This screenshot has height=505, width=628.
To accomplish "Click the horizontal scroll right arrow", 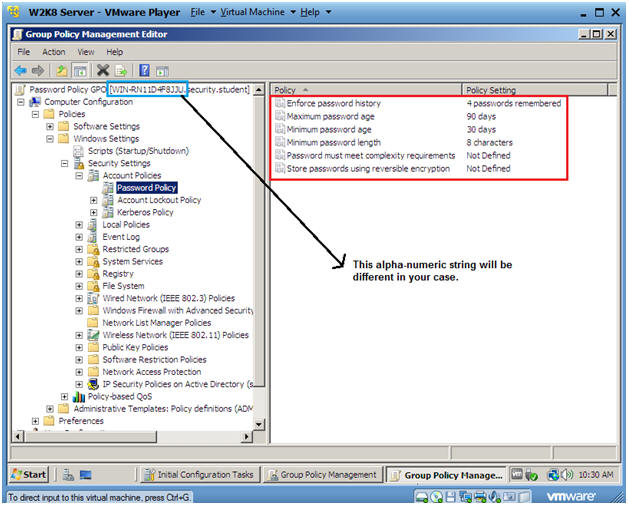I will pos(247,437).
